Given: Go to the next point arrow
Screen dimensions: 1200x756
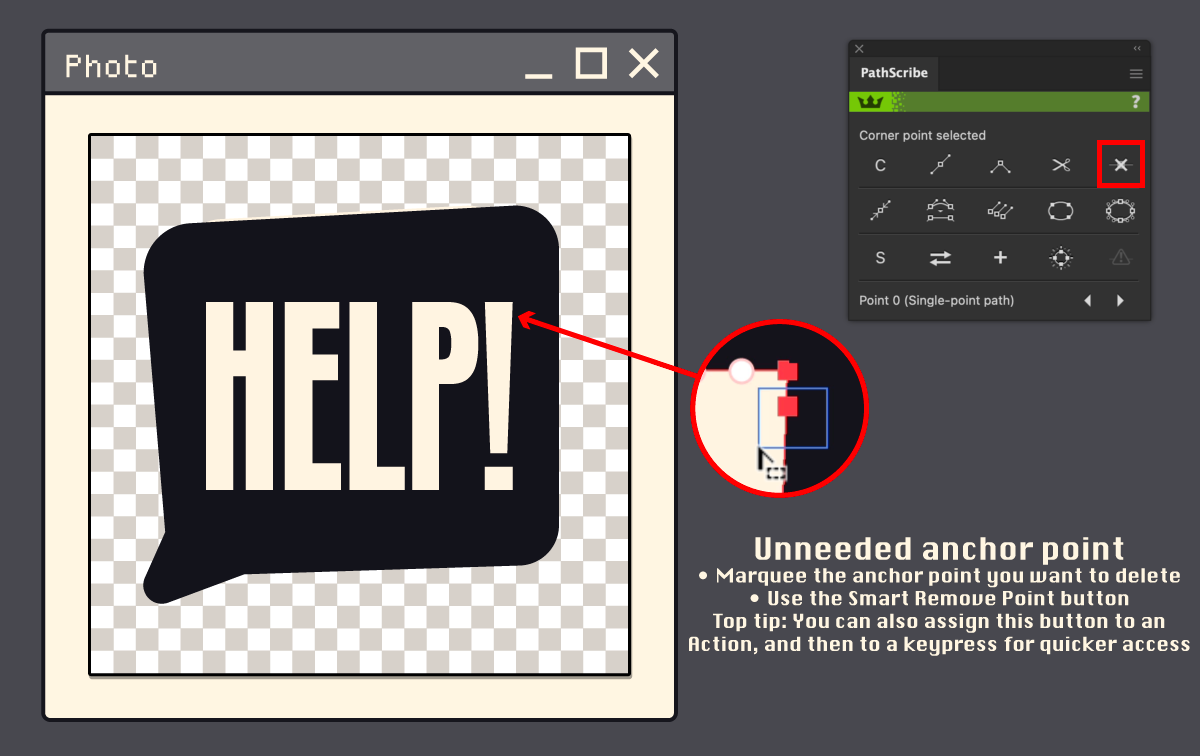Looking at the screenshot, I should click(x=1120, y=301).
